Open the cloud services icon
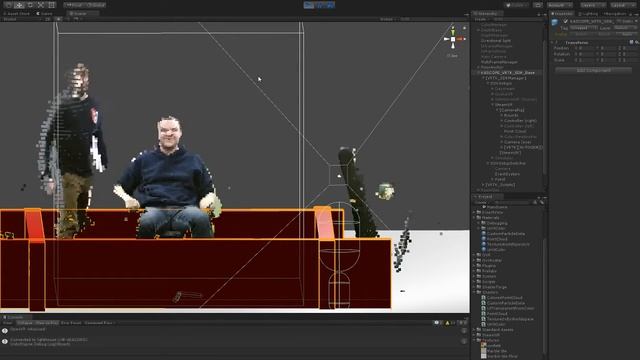 pyautogui.click(x=538, y=5)
